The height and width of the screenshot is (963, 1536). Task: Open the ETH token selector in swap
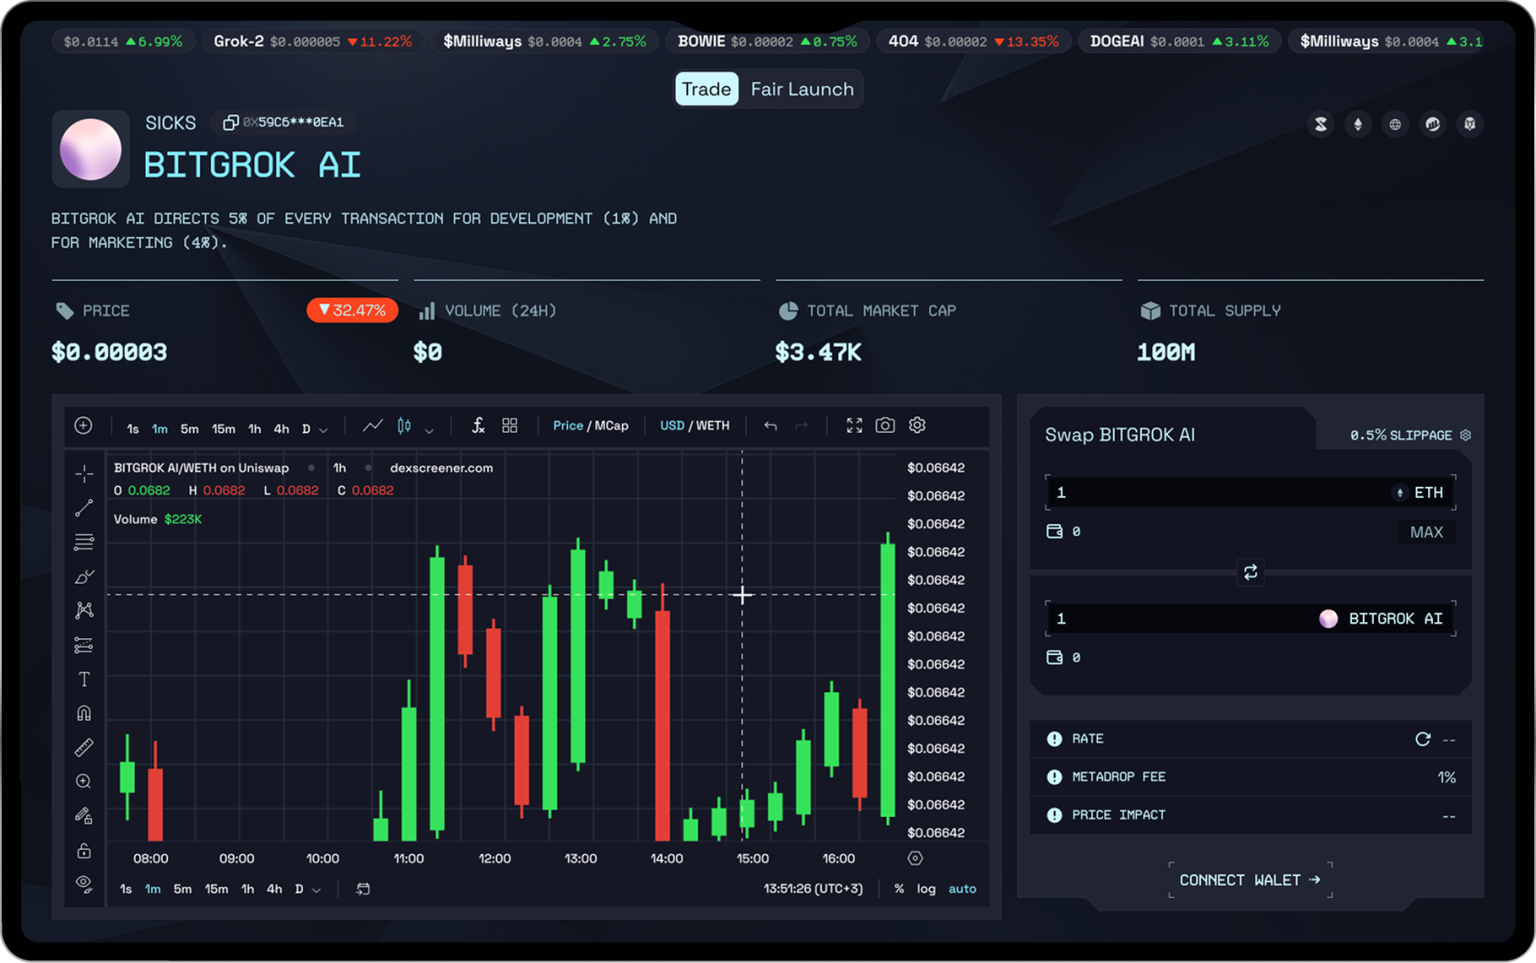click(x=1418, y=493)
